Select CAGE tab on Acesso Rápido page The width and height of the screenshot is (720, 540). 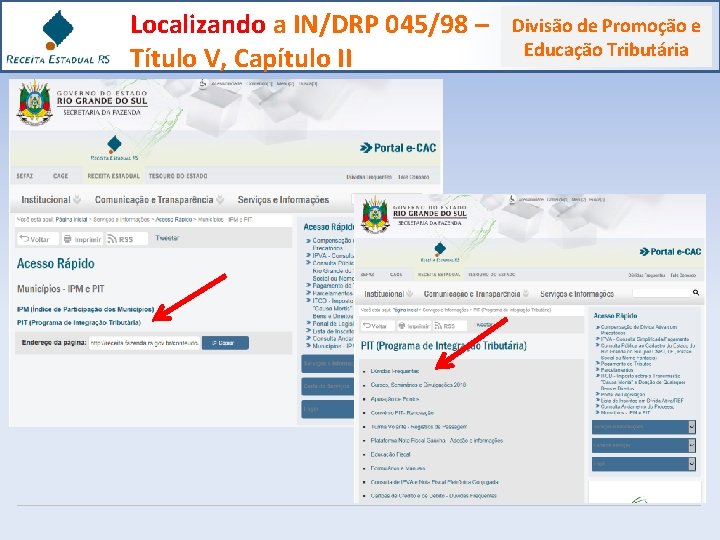(x=61, y=176)
